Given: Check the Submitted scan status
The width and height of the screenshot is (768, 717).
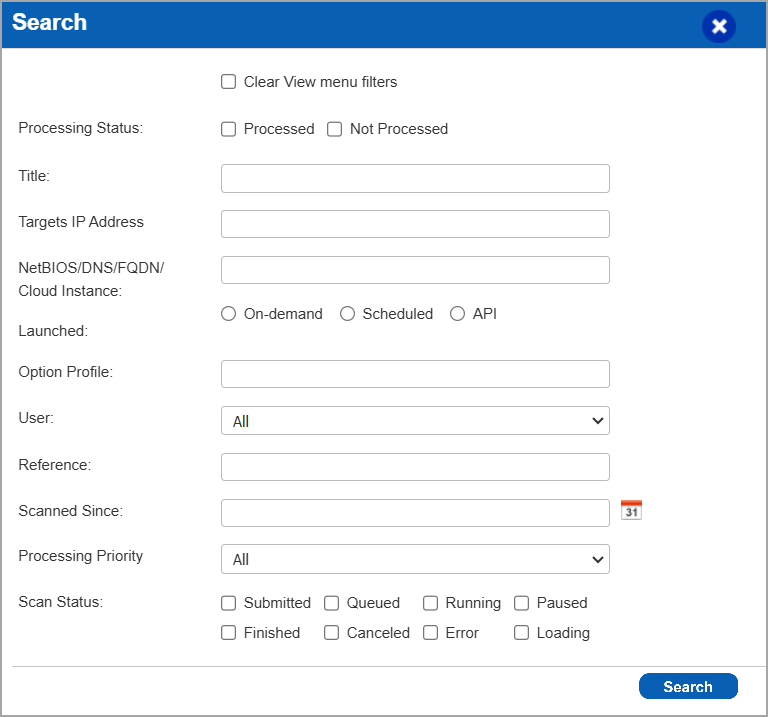Looking at the screenshot, I should click(x=229, y=603).
